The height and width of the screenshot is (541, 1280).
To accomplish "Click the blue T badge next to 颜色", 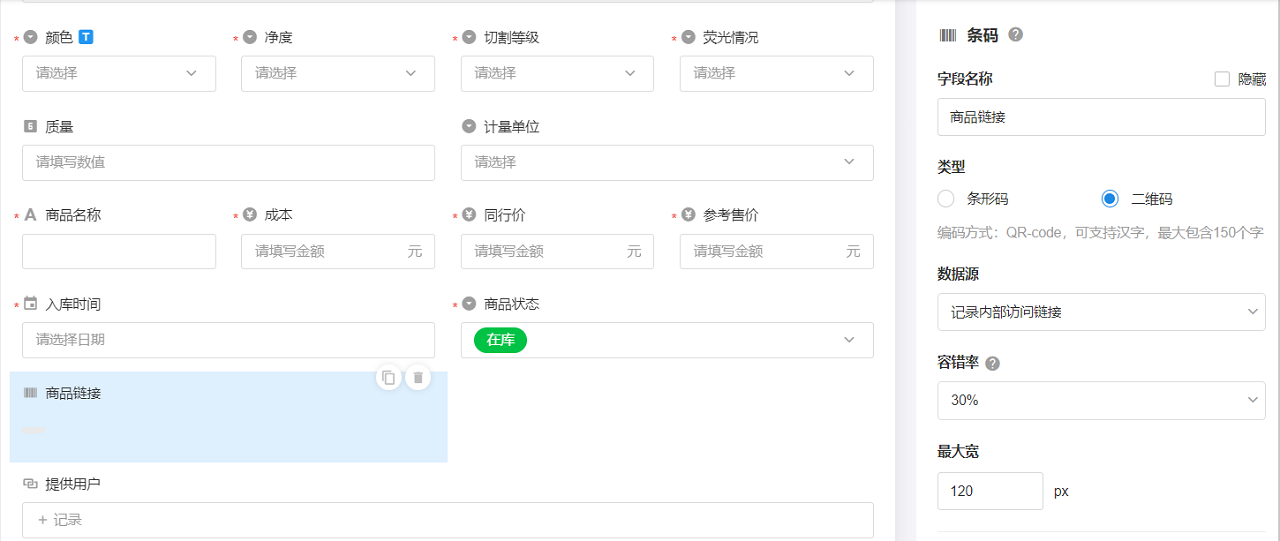I will click(86, 37).
